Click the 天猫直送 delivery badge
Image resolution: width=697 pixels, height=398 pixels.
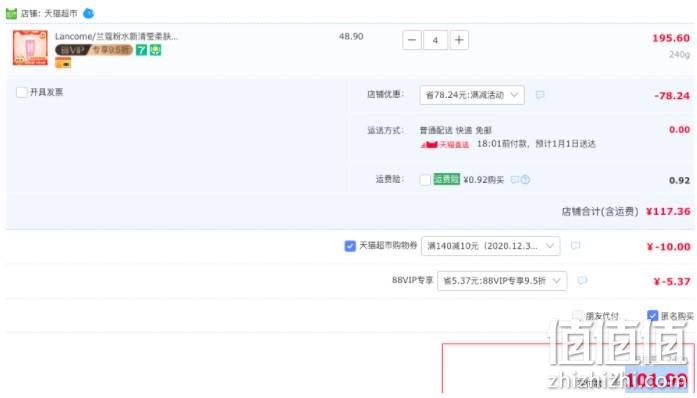tap(445, 144)
